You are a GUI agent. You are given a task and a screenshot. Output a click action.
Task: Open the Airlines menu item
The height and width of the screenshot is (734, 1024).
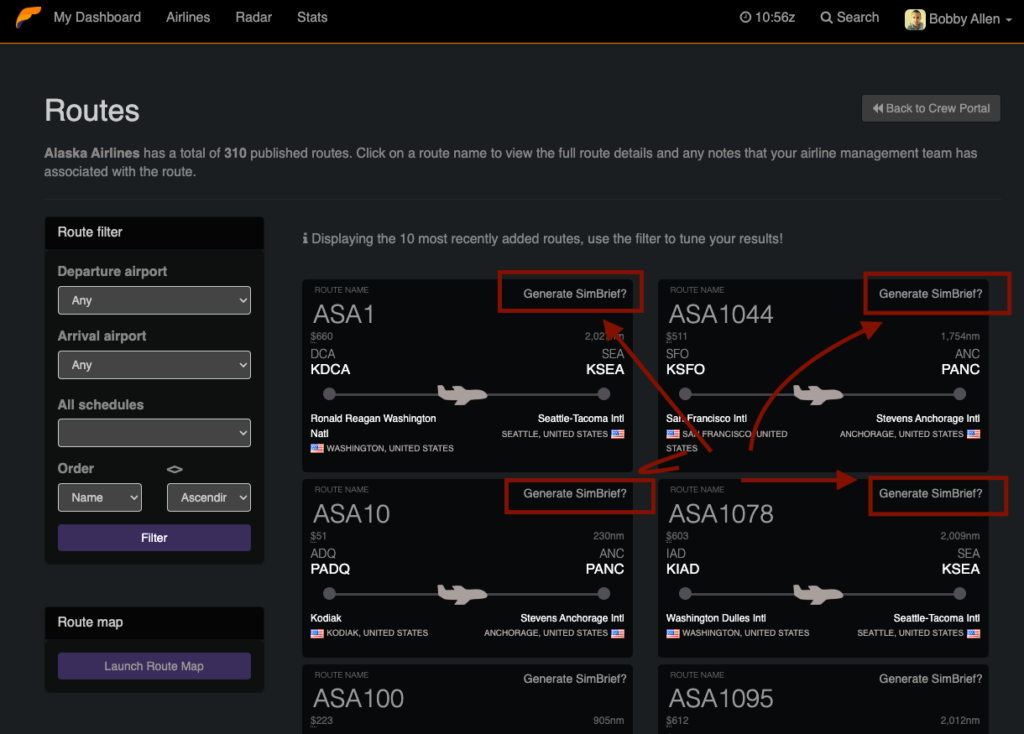tap(188, 18)
